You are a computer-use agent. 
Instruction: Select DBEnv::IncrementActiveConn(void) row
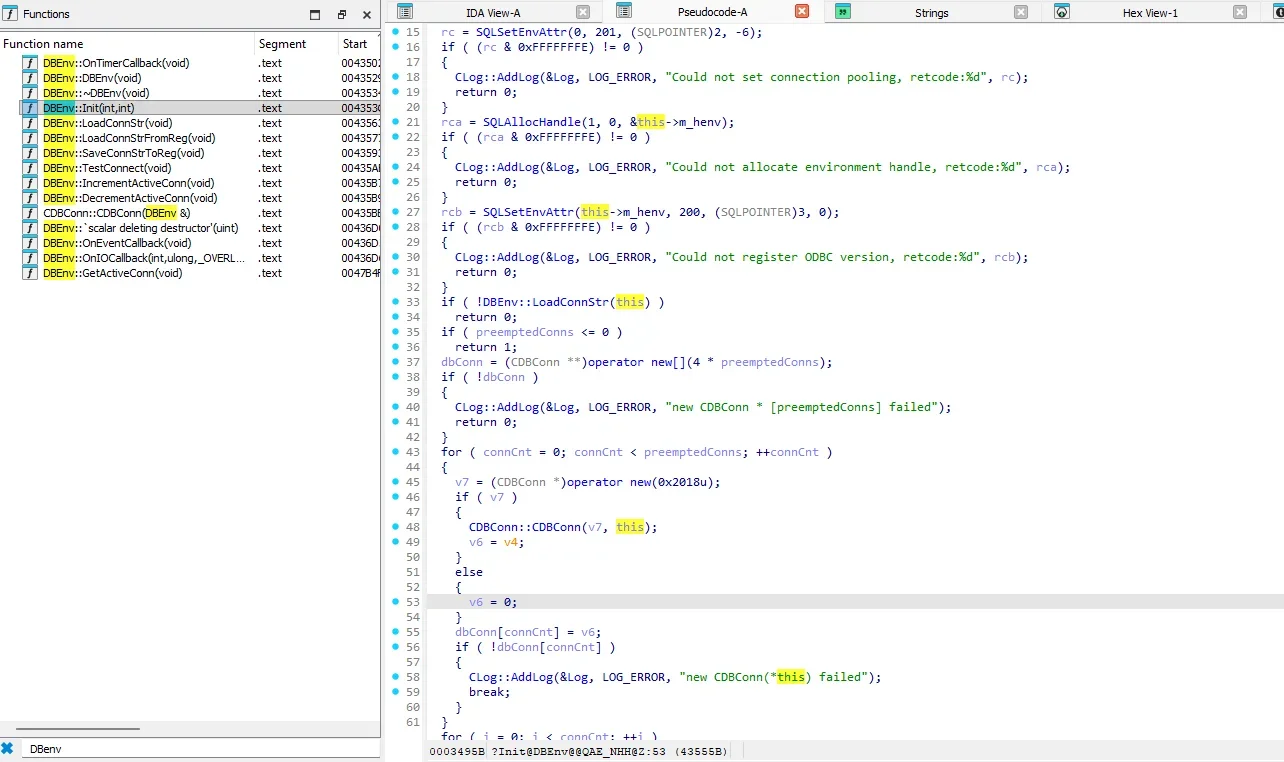(190, 183)
